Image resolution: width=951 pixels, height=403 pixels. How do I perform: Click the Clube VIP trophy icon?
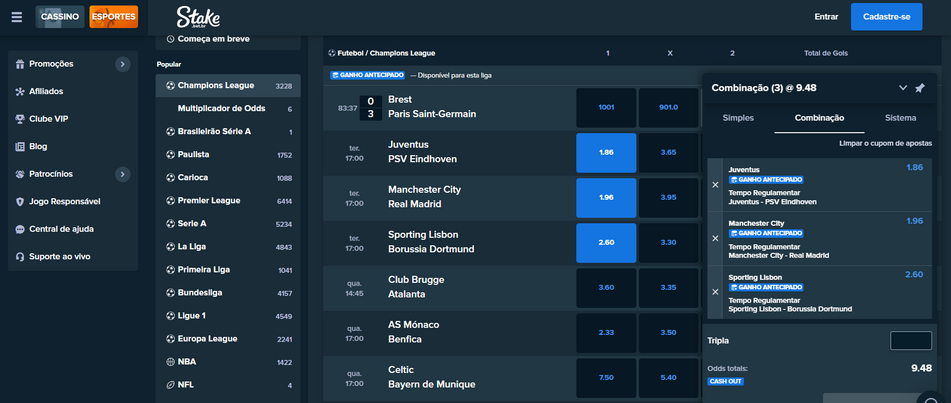(x=20, y=119)
